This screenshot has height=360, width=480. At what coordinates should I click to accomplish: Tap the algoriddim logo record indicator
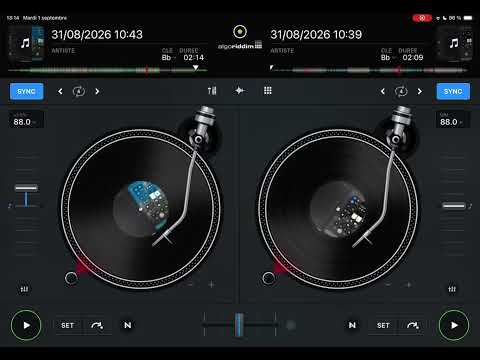pyautogui.click(x=240, y=32)
